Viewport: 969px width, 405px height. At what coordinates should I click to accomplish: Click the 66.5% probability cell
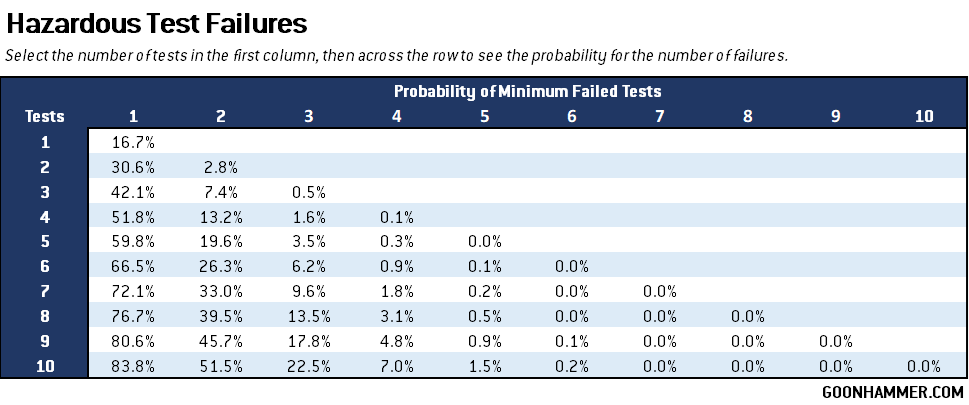[x=133, y=266]
